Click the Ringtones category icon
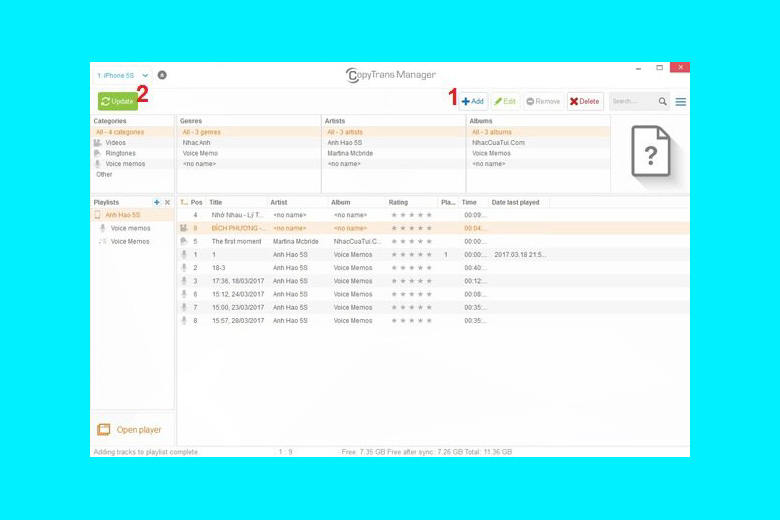The image size is (780, 520). [98, 153]
